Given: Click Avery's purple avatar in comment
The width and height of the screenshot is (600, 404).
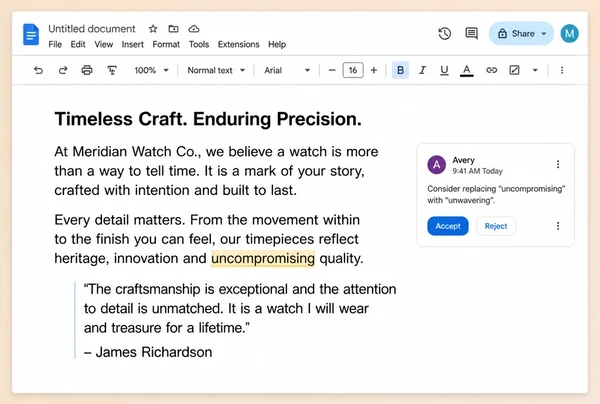Looking at the screenshot, I should pos(436,165).
